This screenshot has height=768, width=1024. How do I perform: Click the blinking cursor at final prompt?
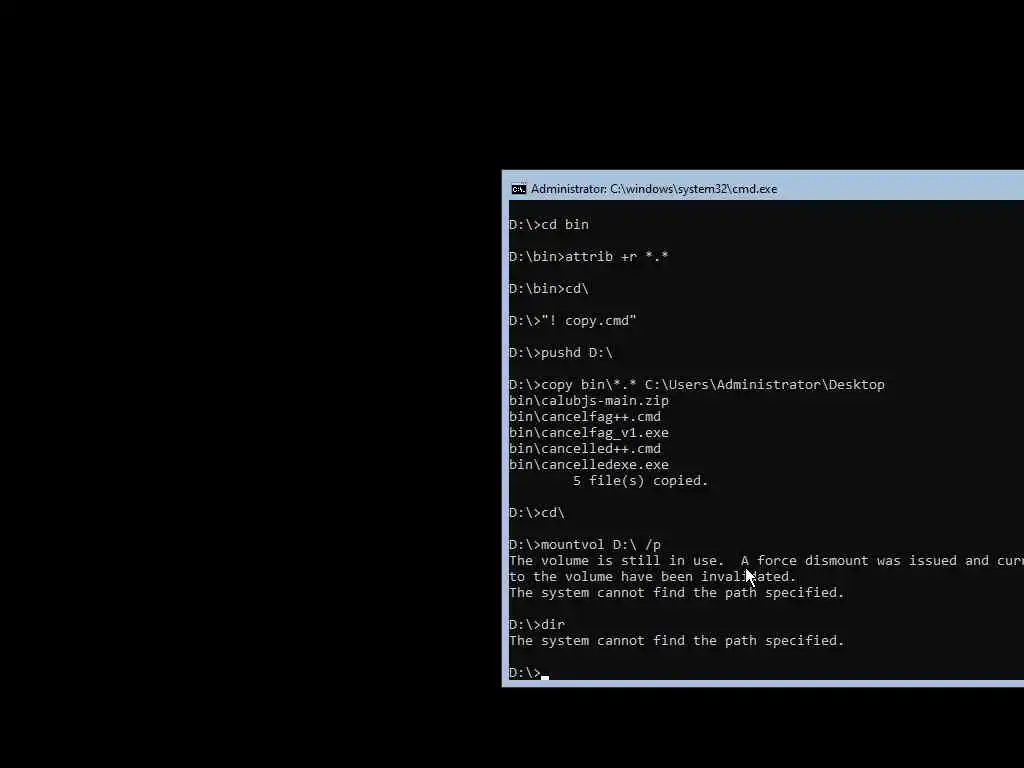545,677
